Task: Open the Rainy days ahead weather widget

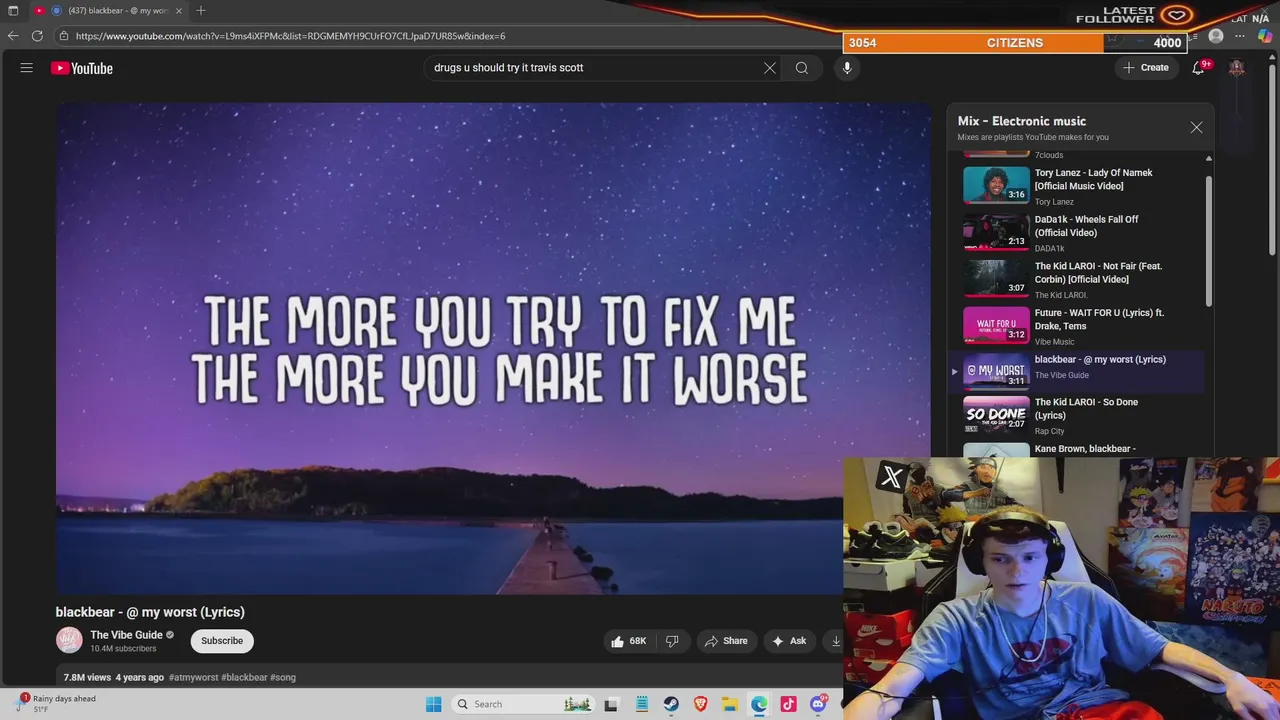Action: tap(58, 704)
